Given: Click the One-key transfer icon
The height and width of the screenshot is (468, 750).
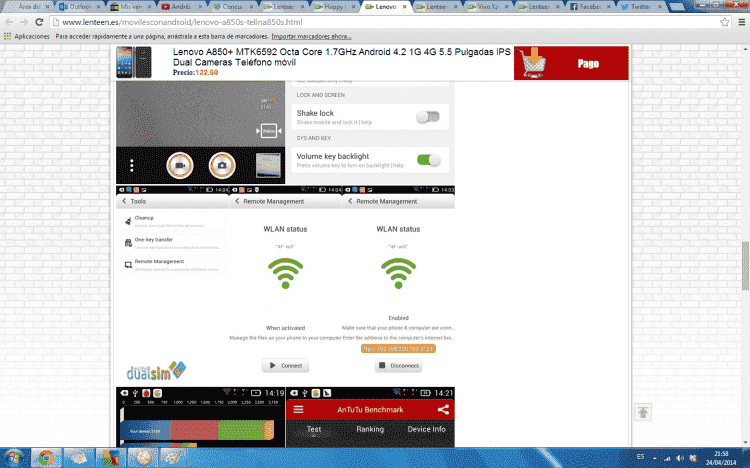Looking at the screenshot, I should pos(128,243).
